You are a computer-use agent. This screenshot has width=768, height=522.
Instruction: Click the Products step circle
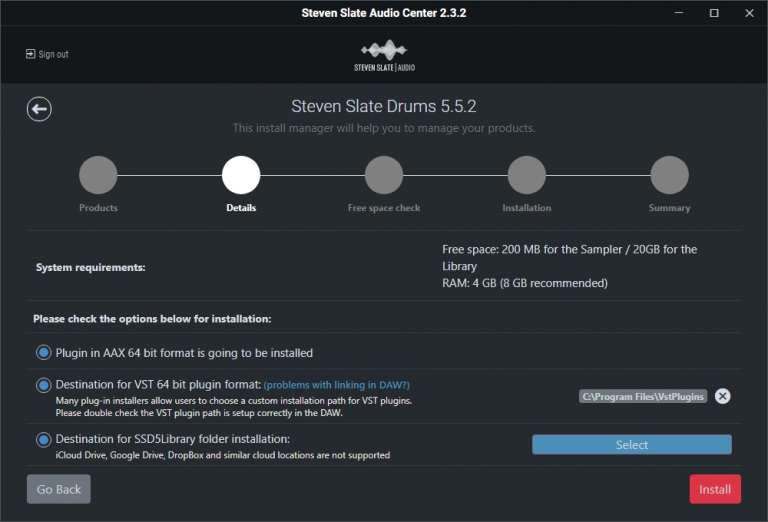pyautogui.click(x=98, y=175)
